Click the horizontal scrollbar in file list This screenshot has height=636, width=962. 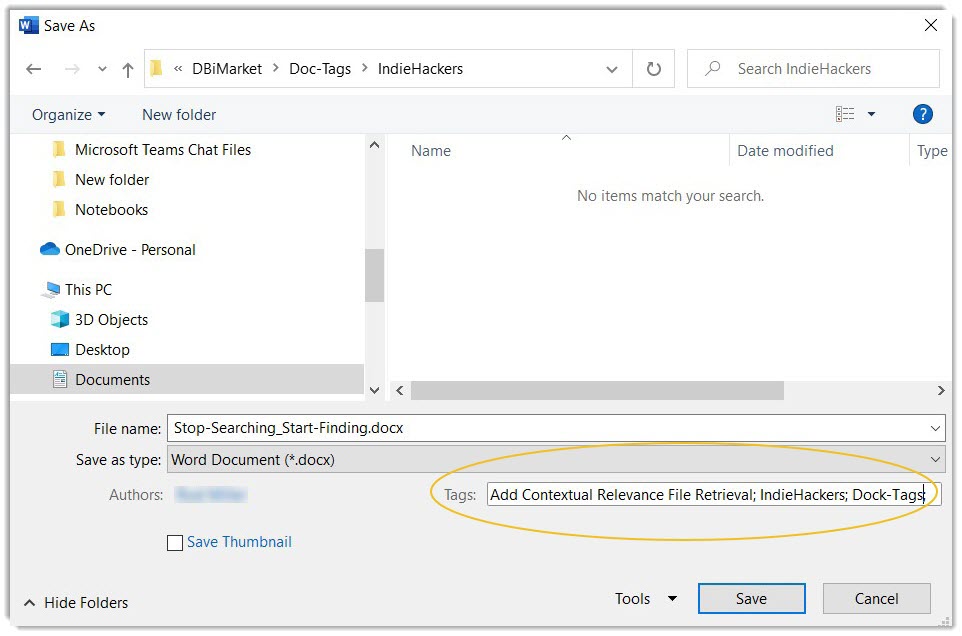596,390
